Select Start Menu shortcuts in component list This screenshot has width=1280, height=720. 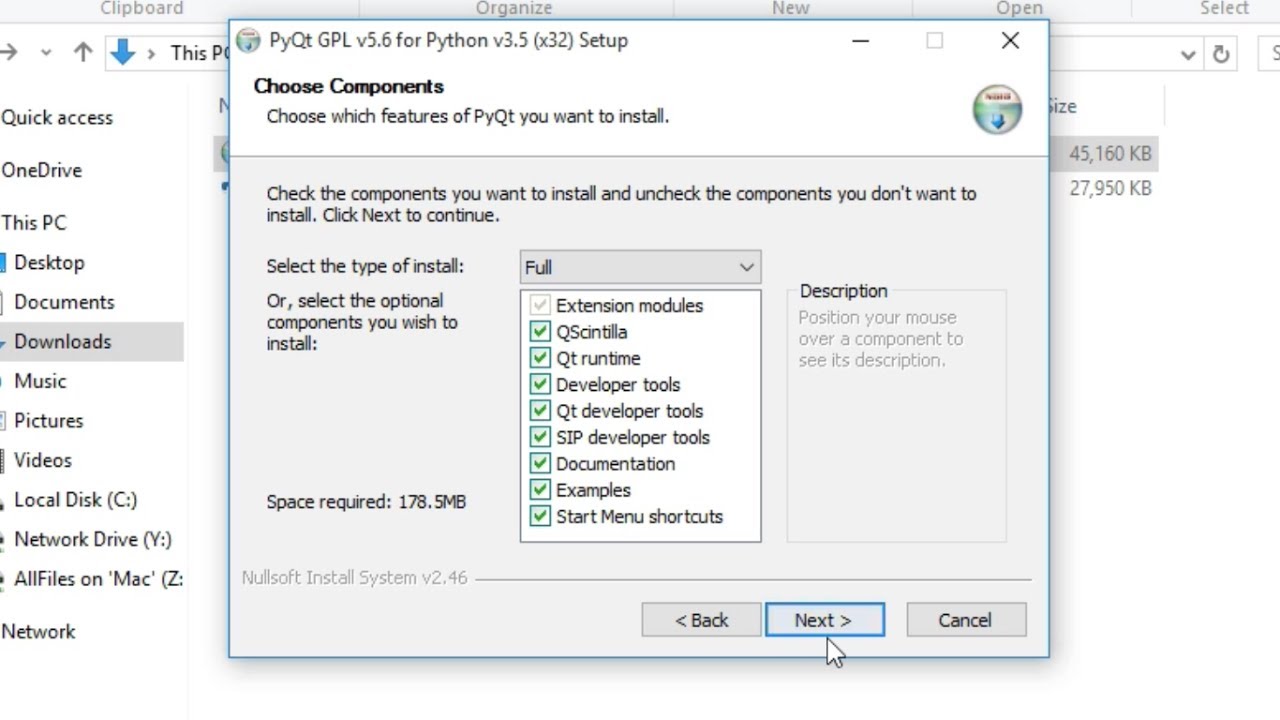click(639, 517)
